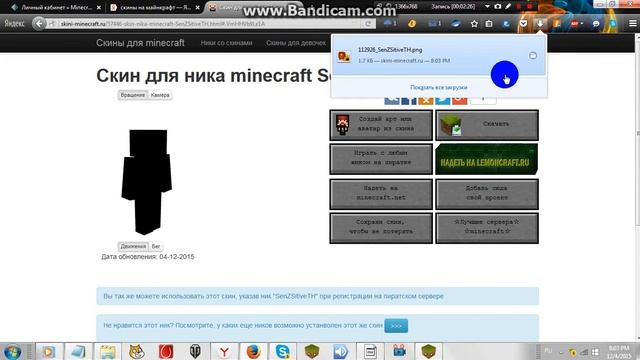The image size is (640, 360).
Task: Click the Twitter share icon
Action: tap(442, 100)
